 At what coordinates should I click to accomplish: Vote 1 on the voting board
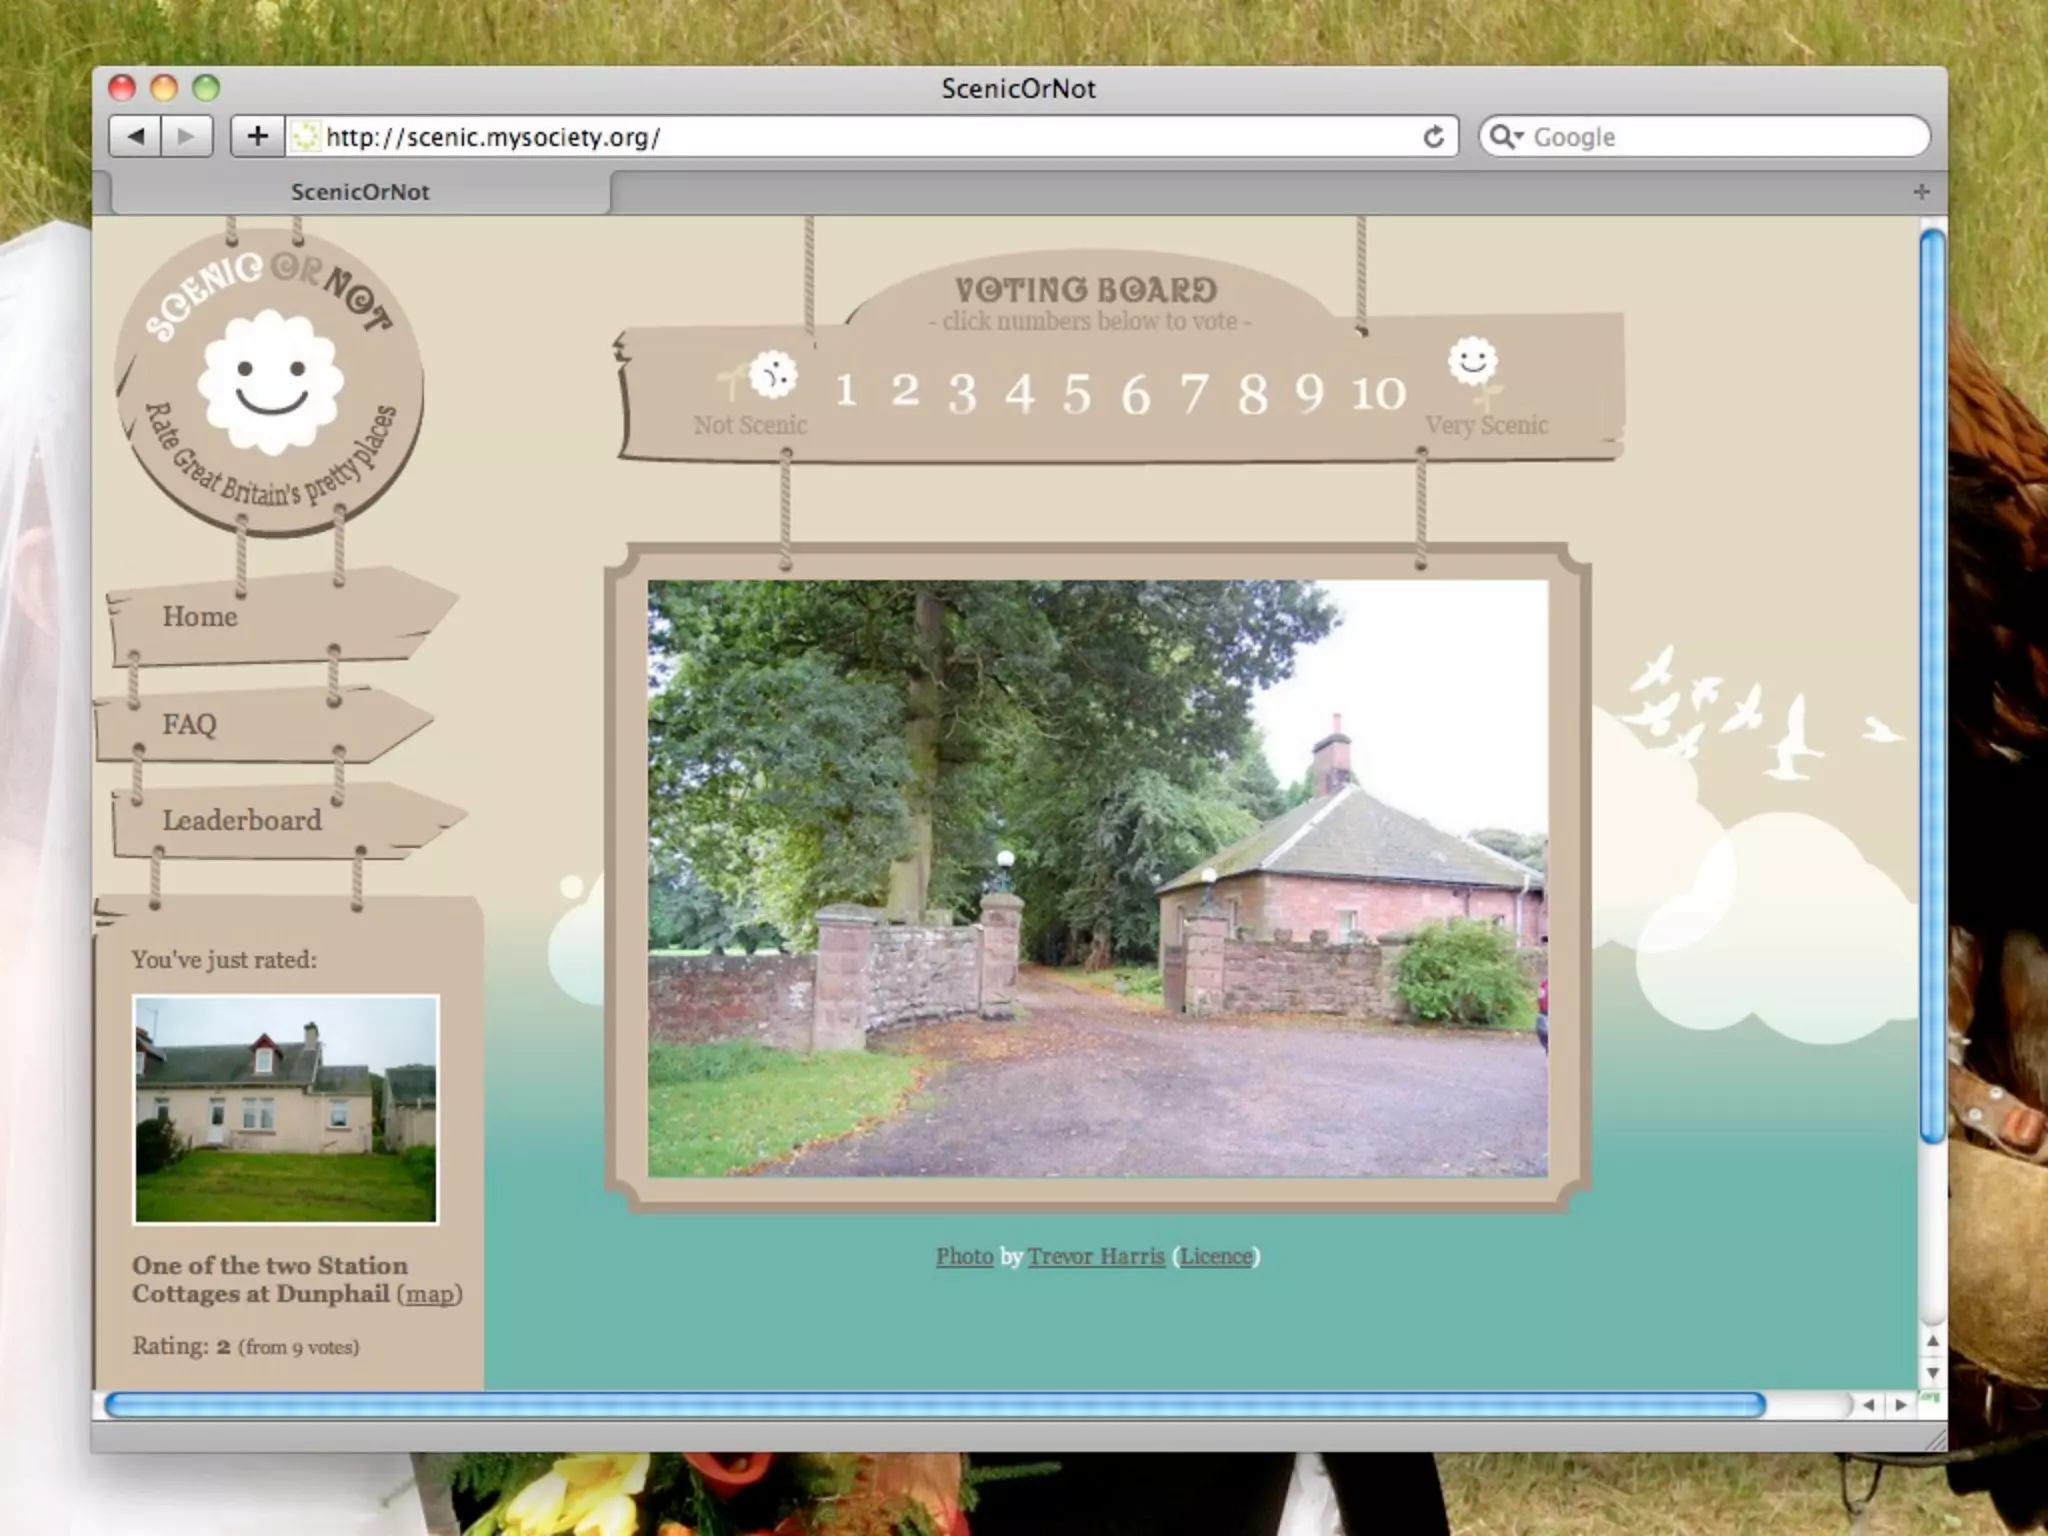click(x=846, y=391)
